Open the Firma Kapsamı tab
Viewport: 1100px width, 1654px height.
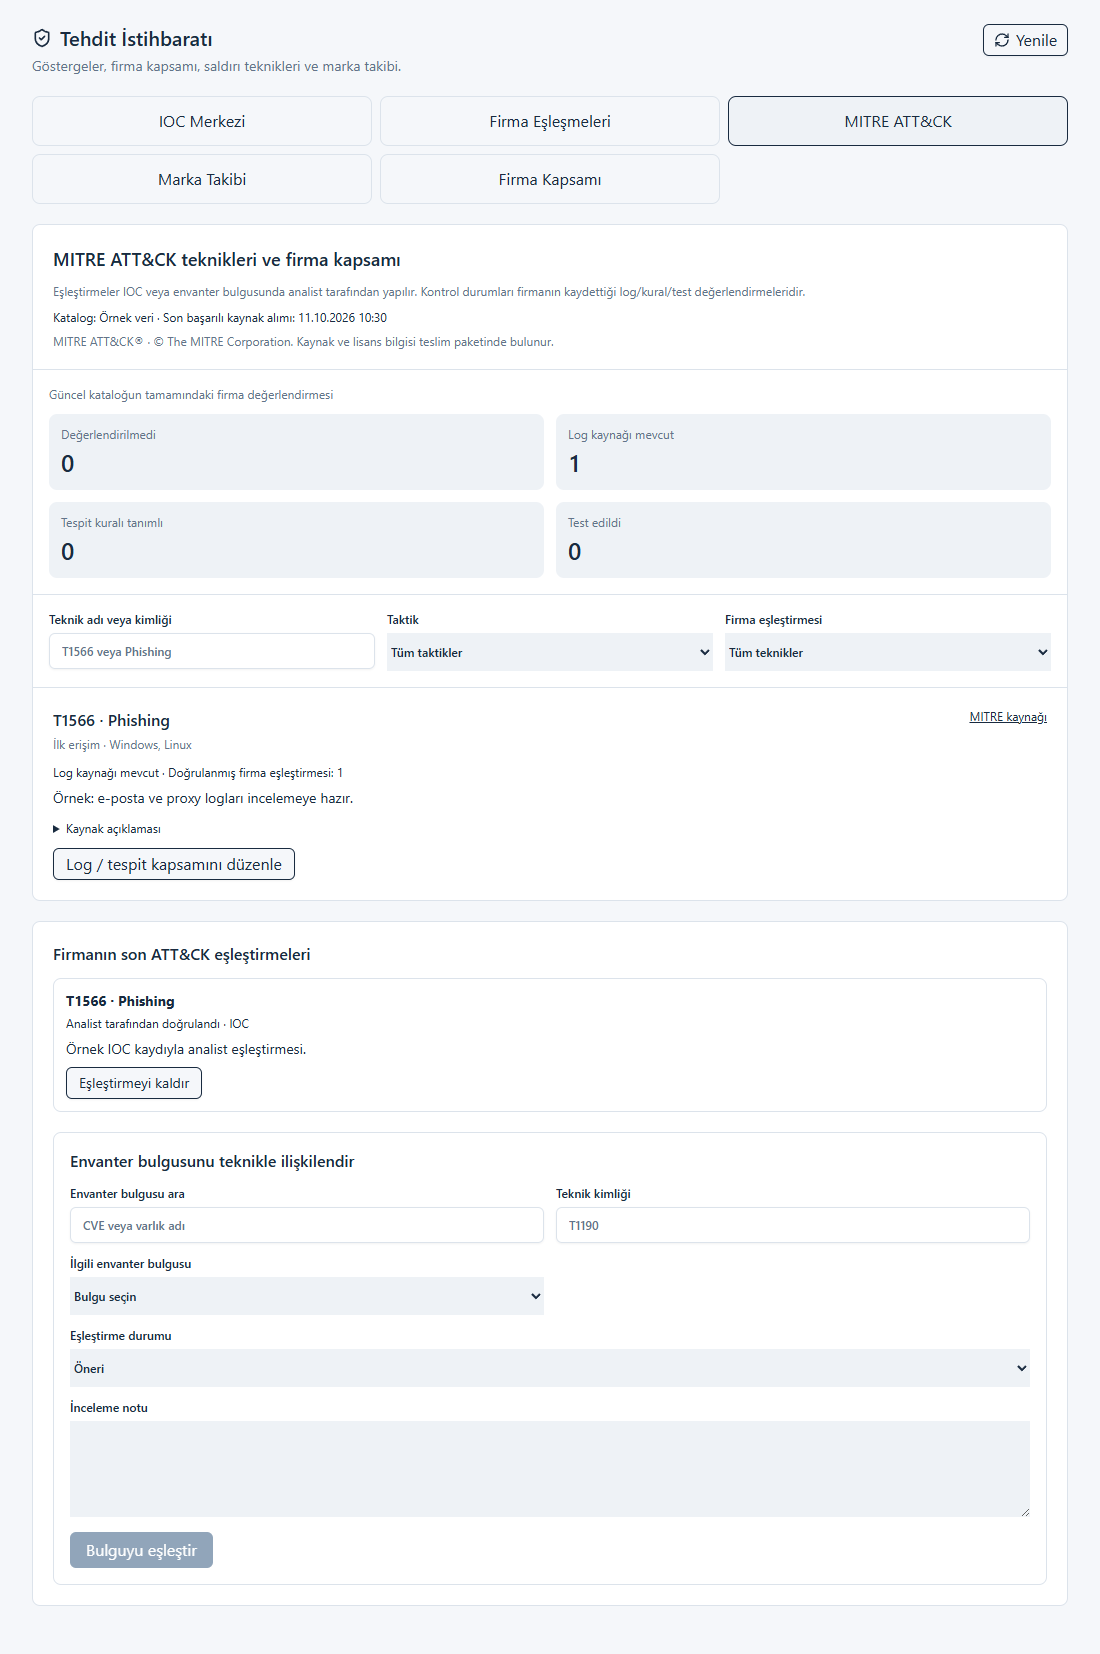point(550,179)
